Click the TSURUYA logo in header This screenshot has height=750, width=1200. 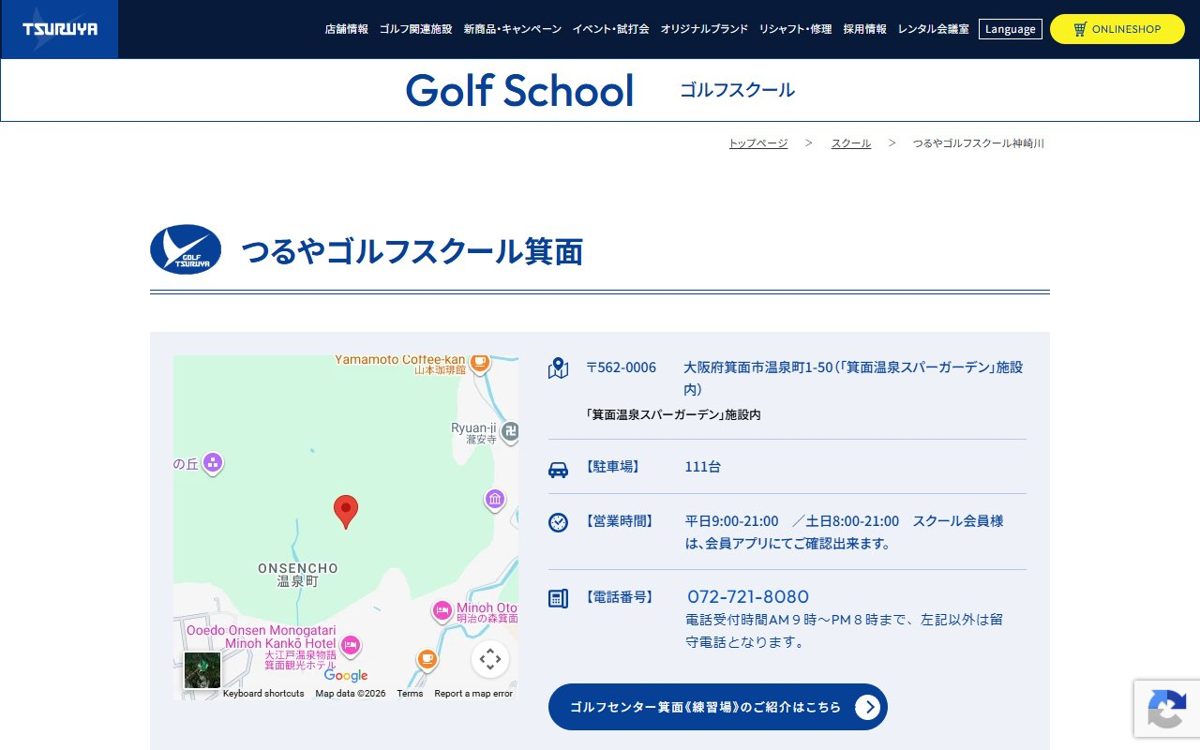click(x=59, y=29)
